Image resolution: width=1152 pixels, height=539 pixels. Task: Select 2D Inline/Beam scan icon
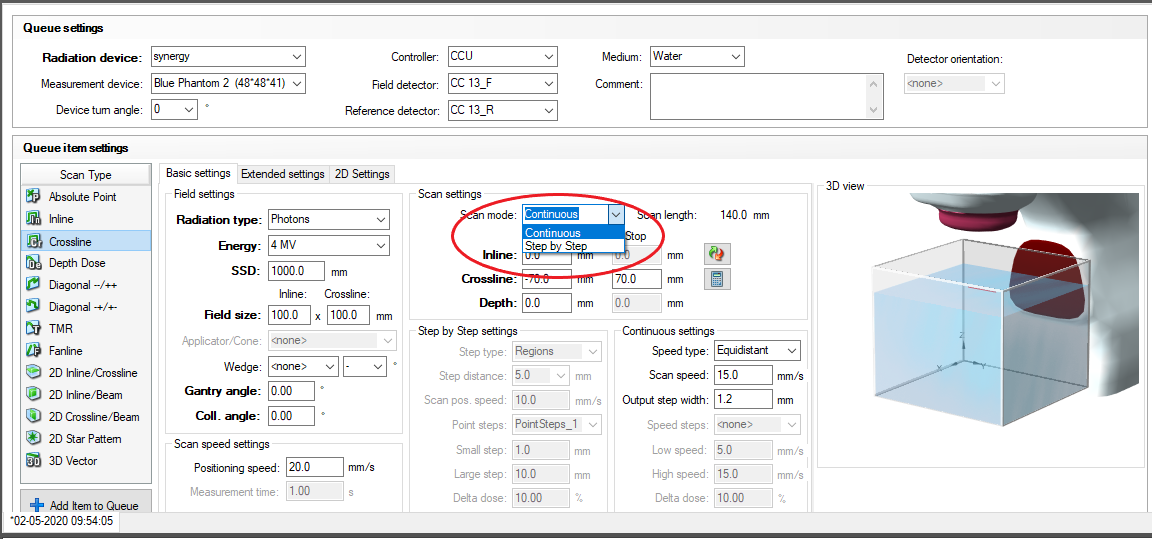pyautogui.click(x=33, y=395)
